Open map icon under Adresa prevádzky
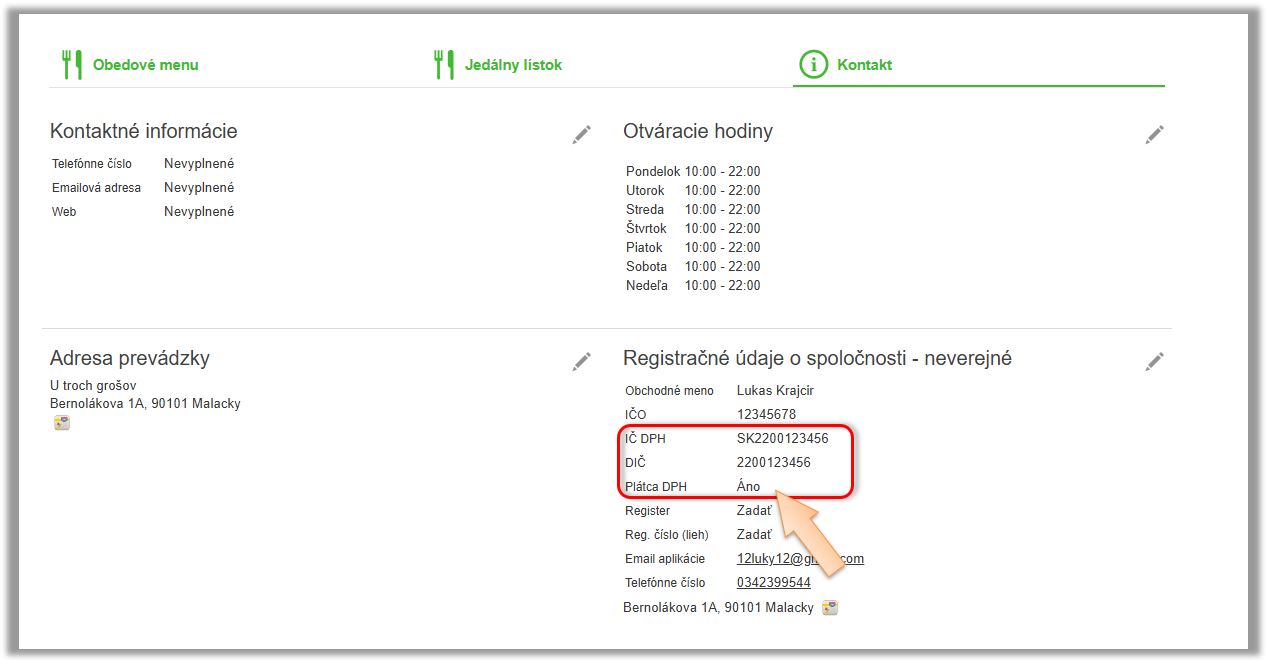 coord(62,423)
